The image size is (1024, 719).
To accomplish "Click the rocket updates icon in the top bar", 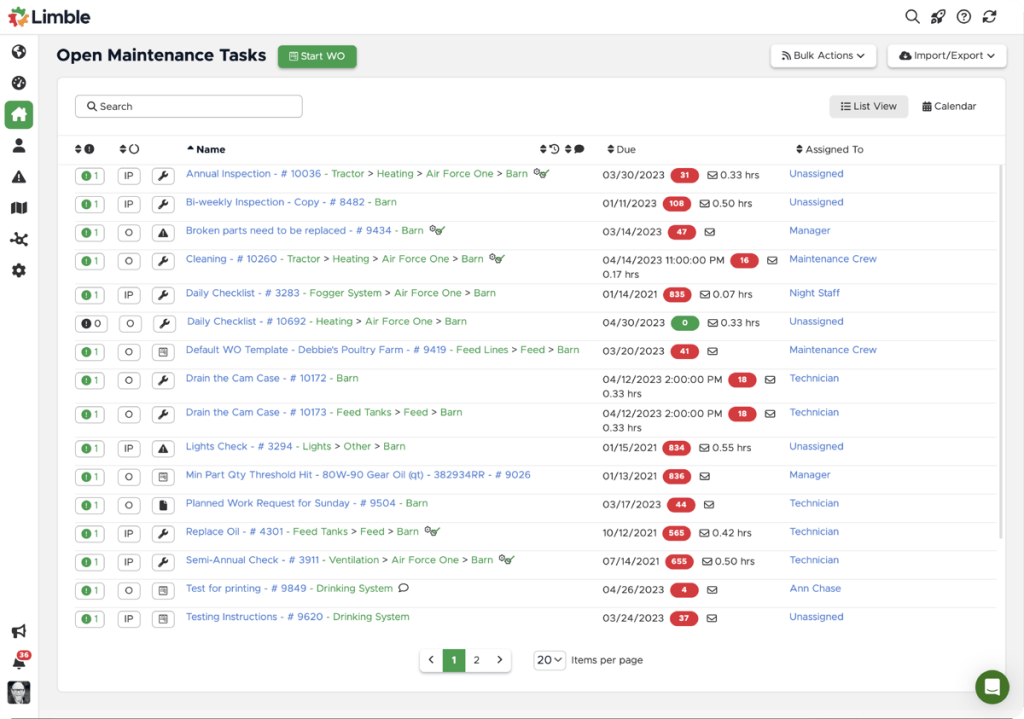I will 938,16.
